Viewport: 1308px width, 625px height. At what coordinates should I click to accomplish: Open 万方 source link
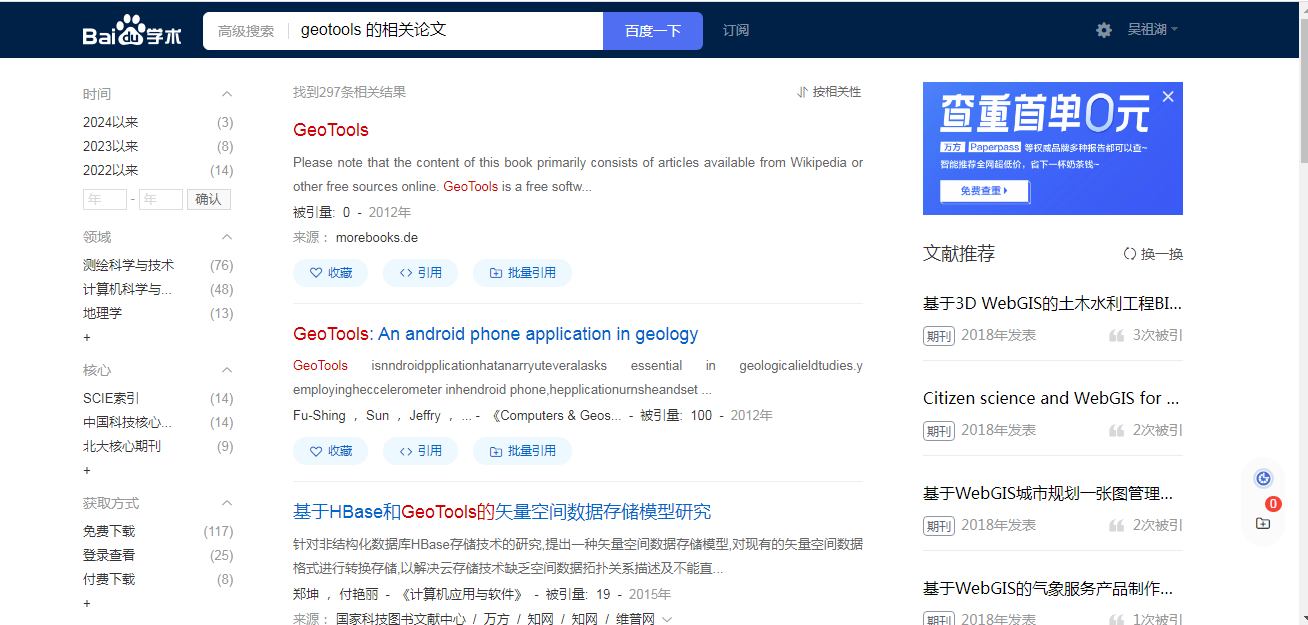(x=497, y=619)
